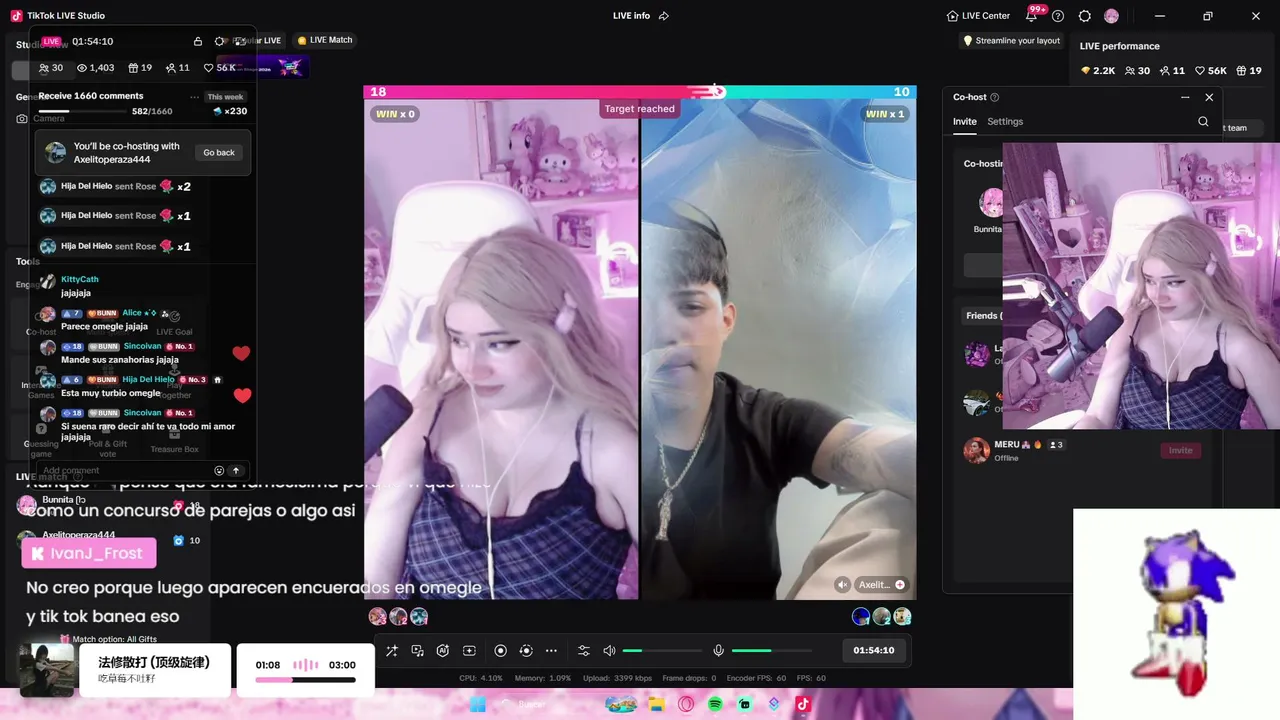1280x720 pixels.
Task: Open the emoji picker in comment box
Action: 219,470
